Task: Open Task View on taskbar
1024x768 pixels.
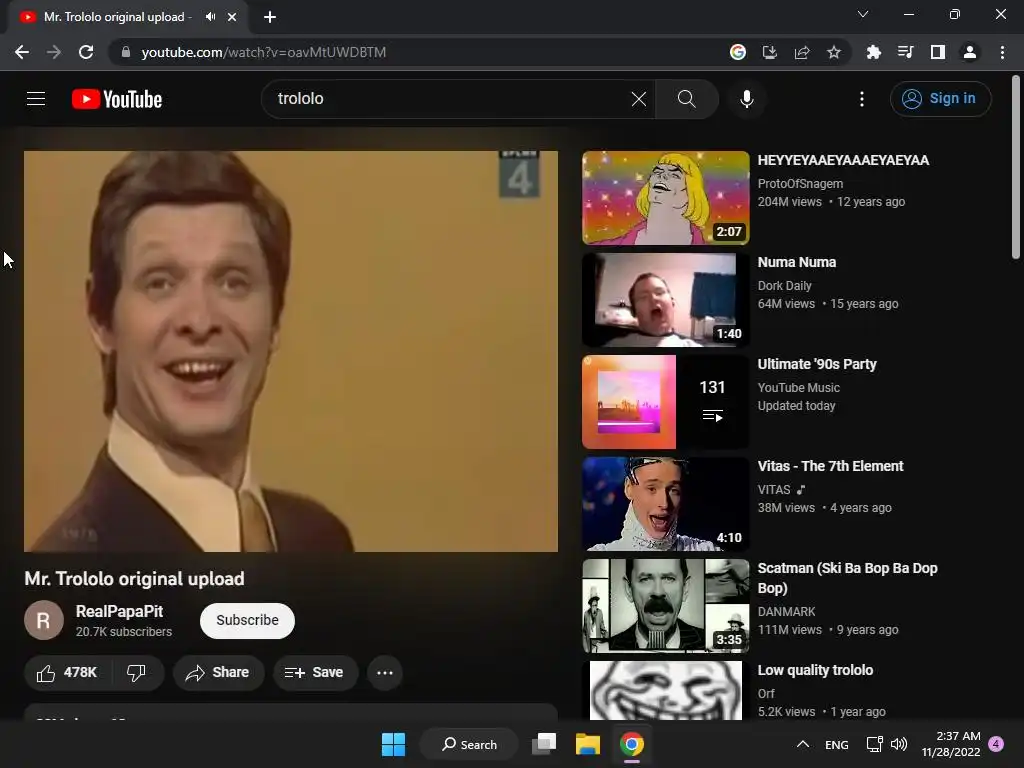Action: (x=544, y=744)
